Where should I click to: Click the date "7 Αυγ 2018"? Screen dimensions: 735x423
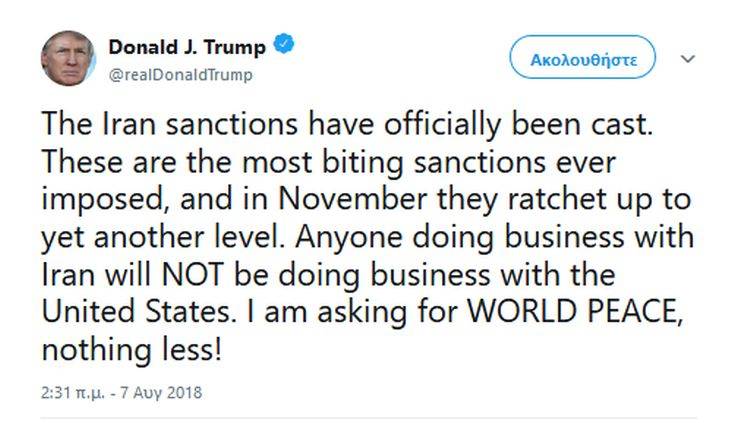(161, 393)
